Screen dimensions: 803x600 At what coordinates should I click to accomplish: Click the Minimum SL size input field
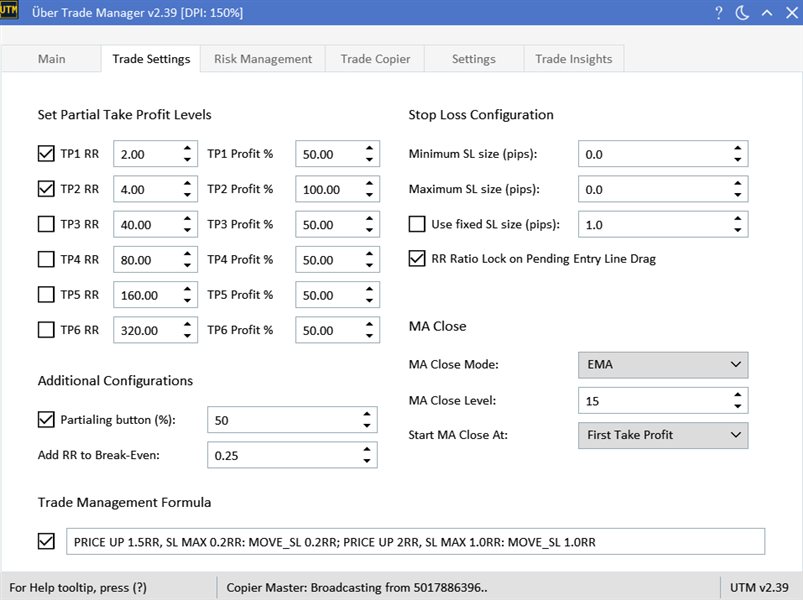pos(650,155)
